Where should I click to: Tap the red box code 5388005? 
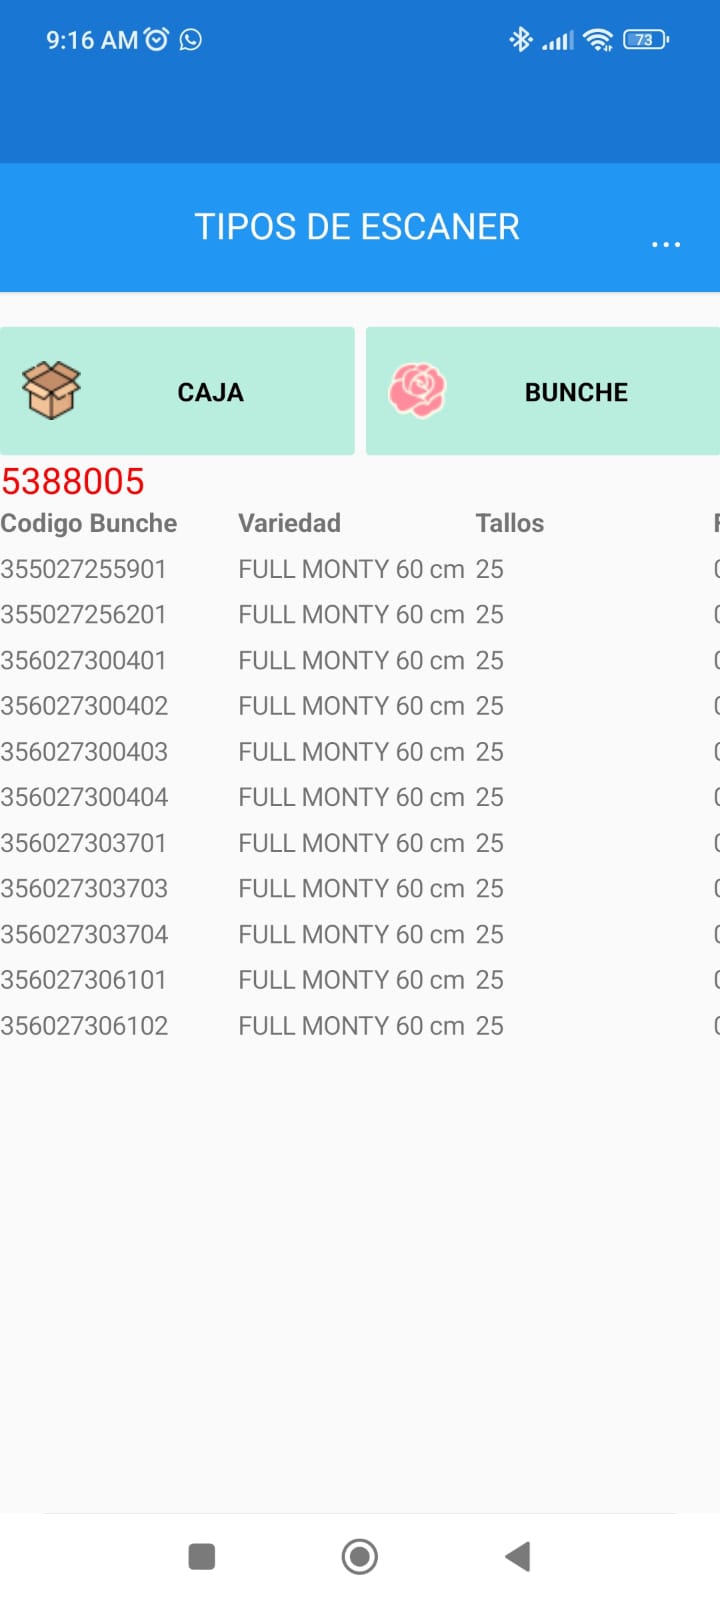tap(73, 482)
